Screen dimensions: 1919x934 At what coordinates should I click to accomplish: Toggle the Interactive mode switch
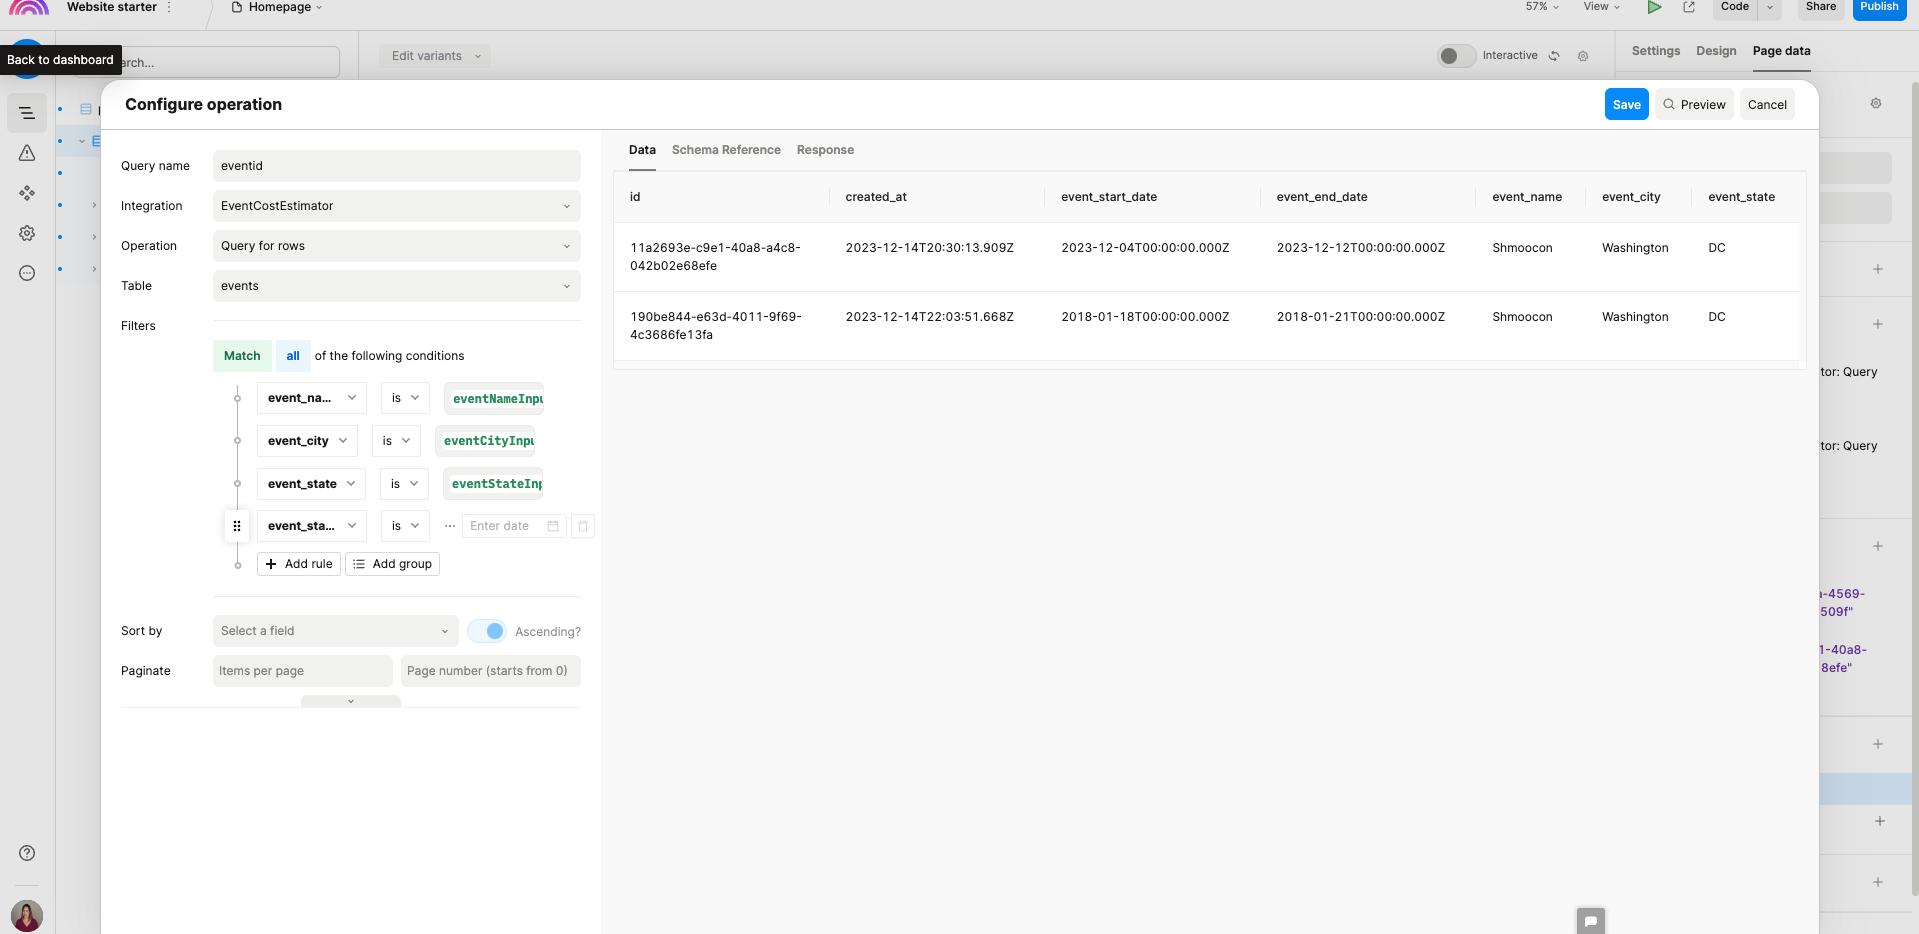[x=1456, y=56]
